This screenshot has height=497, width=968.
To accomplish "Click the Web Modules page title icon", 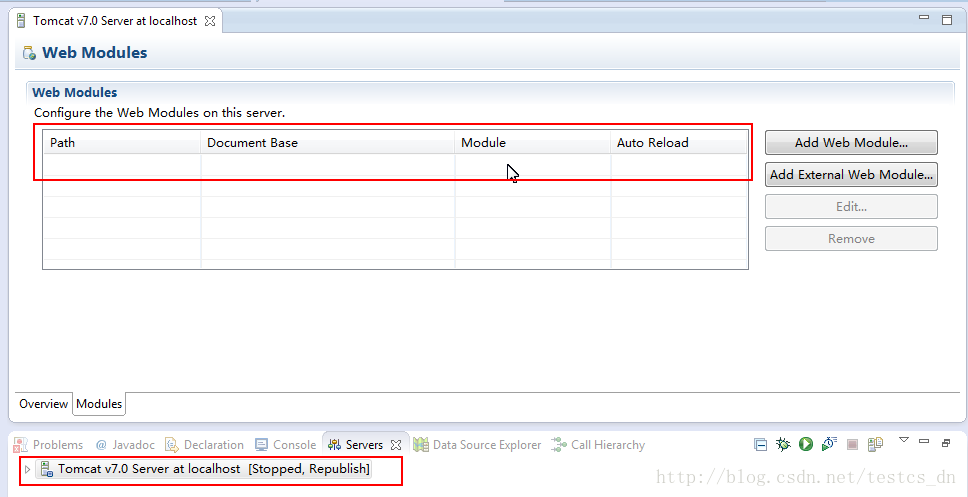I will (29, 53).
